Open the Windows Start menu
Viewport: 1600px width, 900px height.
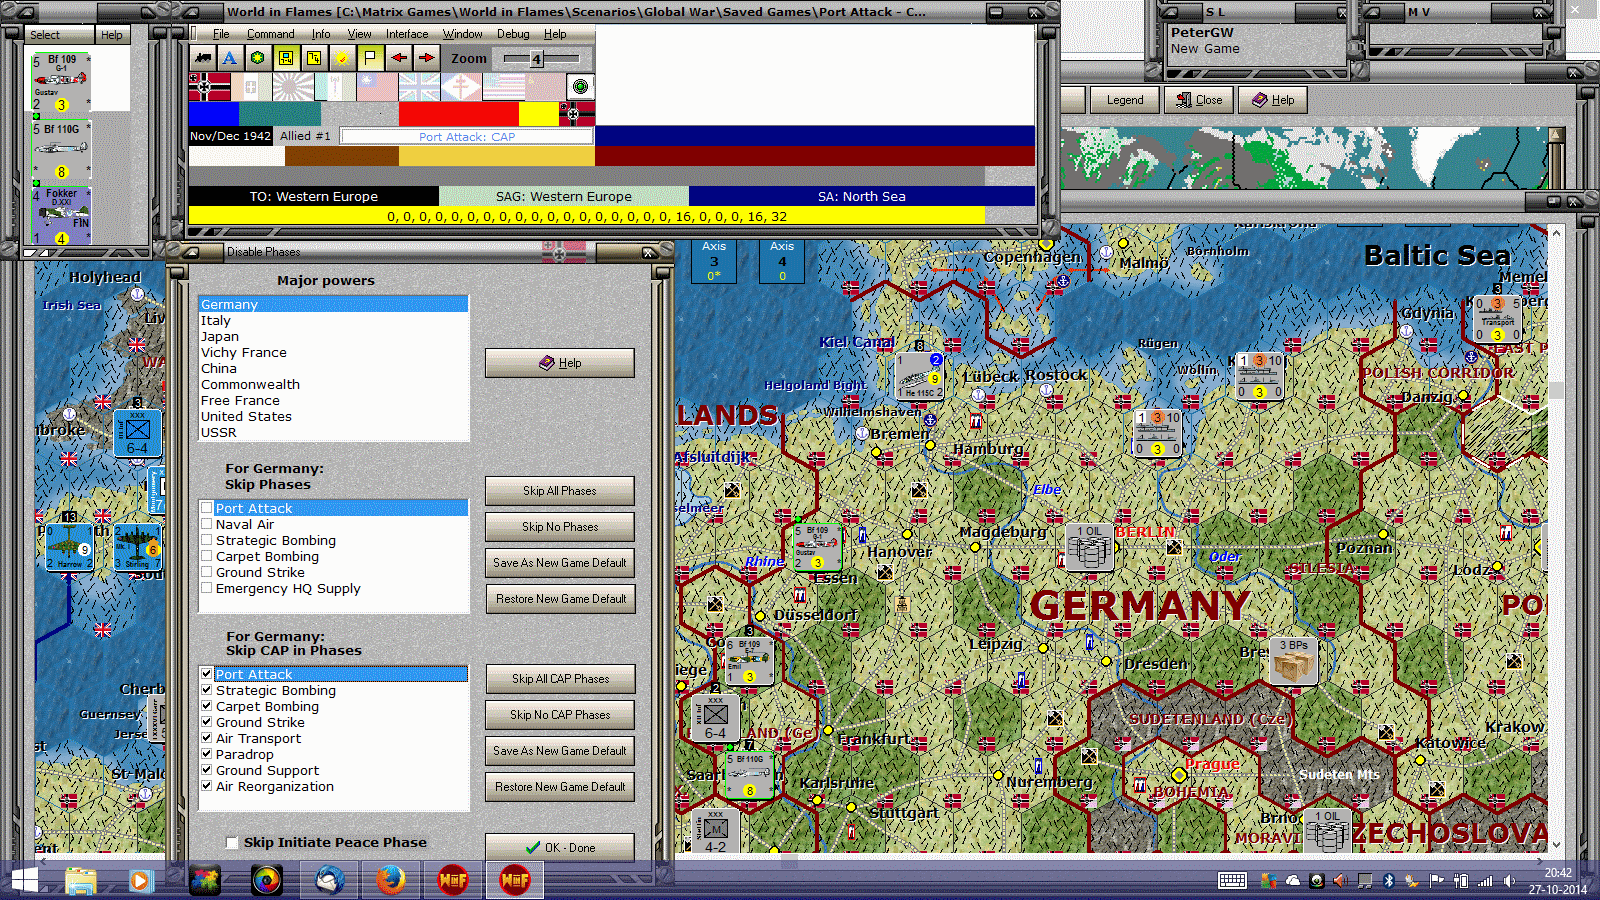tap(24, 880)
